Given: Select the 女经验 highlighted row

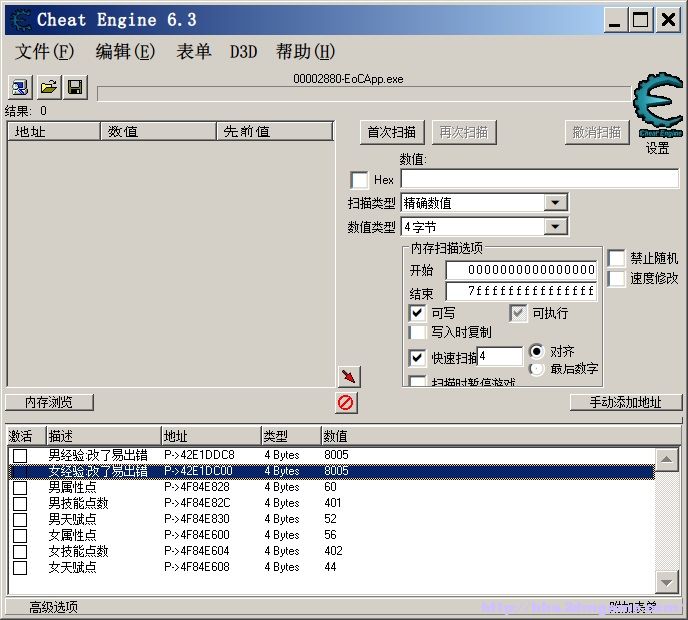Looking at the screenshot, I should tap(332, 471).
